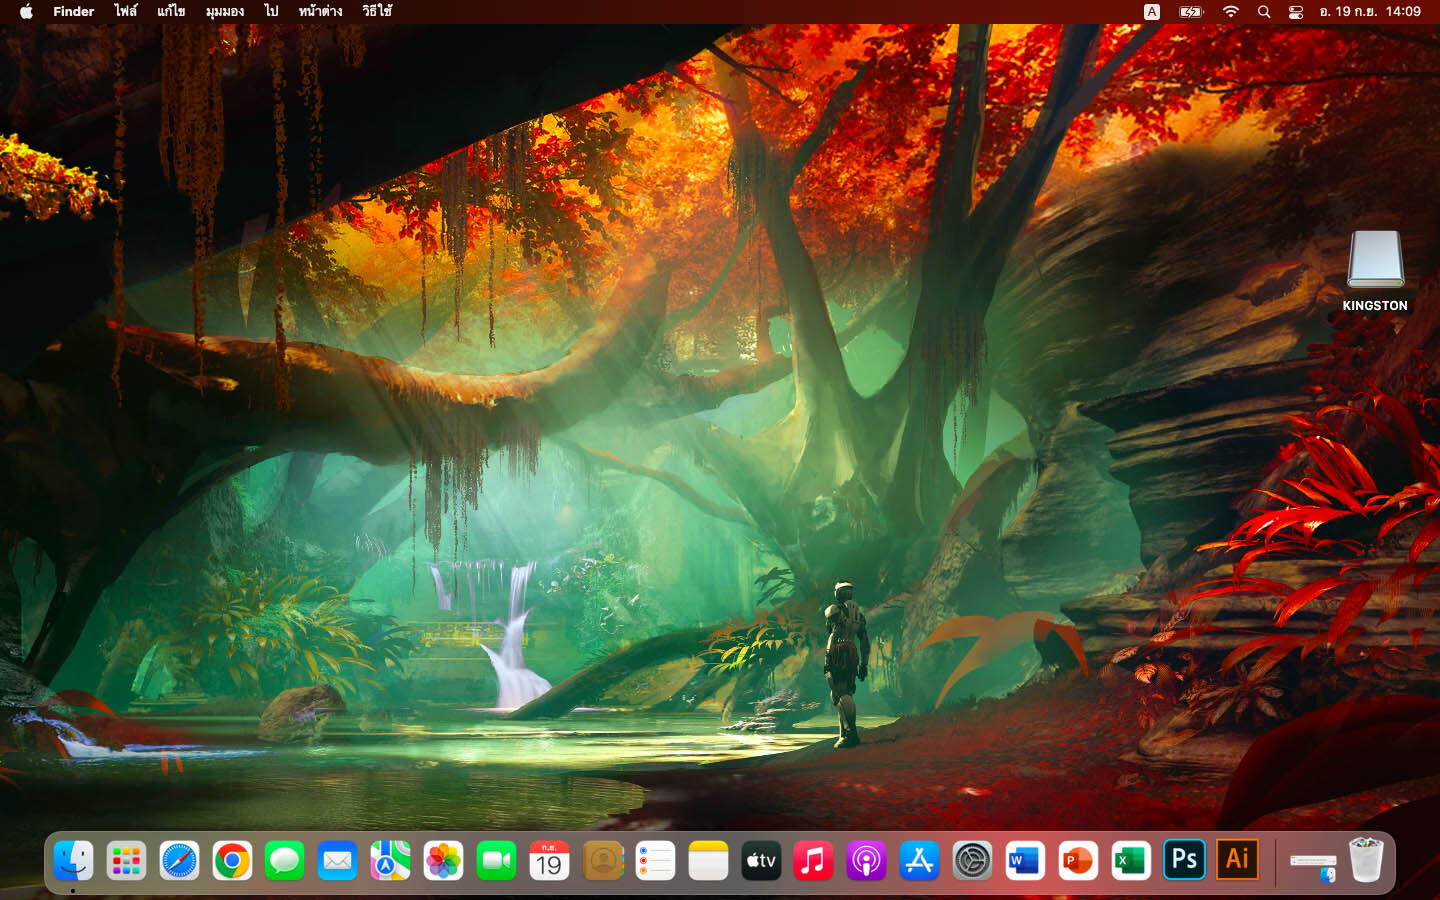Image resolution: width=1440 pixels, height=900 pixels.
Task: Launch Microsoft Word from Dock
Action: click(x=1025, y=861)
